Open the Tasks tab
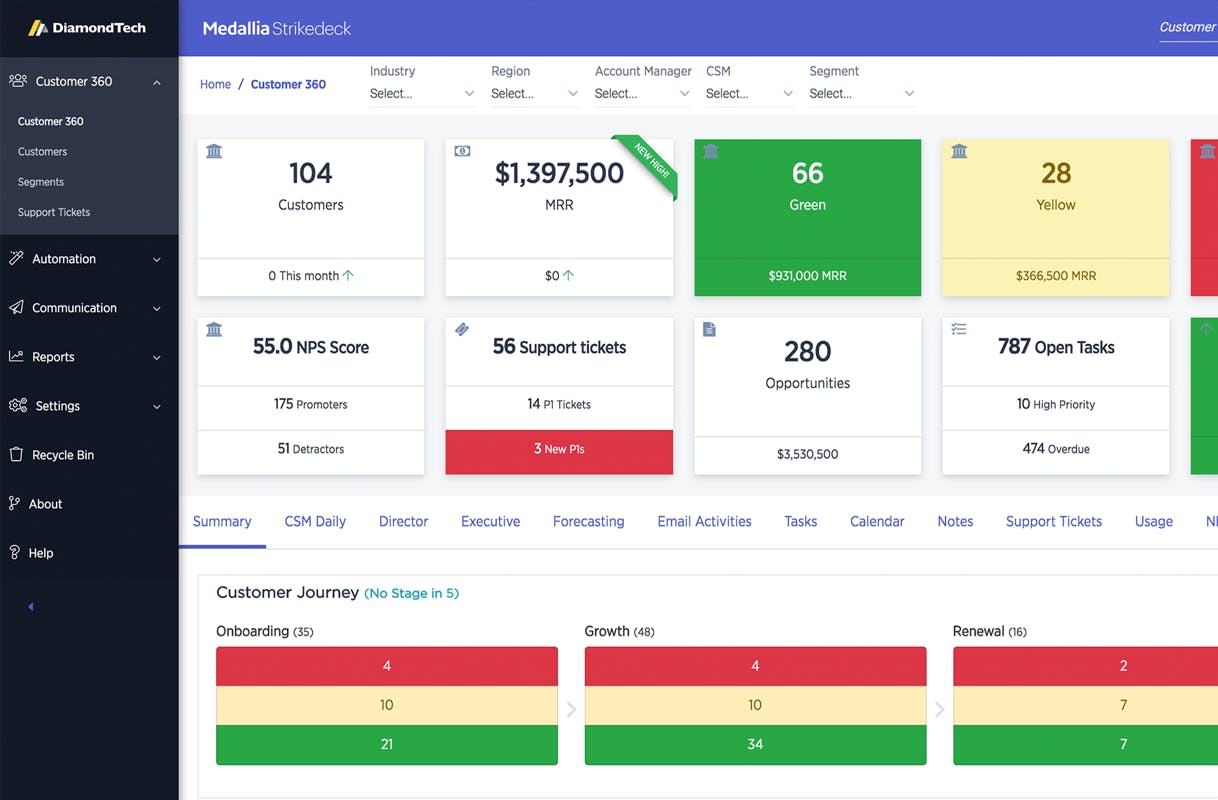Screen dimensions: 1218x800 (800, 521)
